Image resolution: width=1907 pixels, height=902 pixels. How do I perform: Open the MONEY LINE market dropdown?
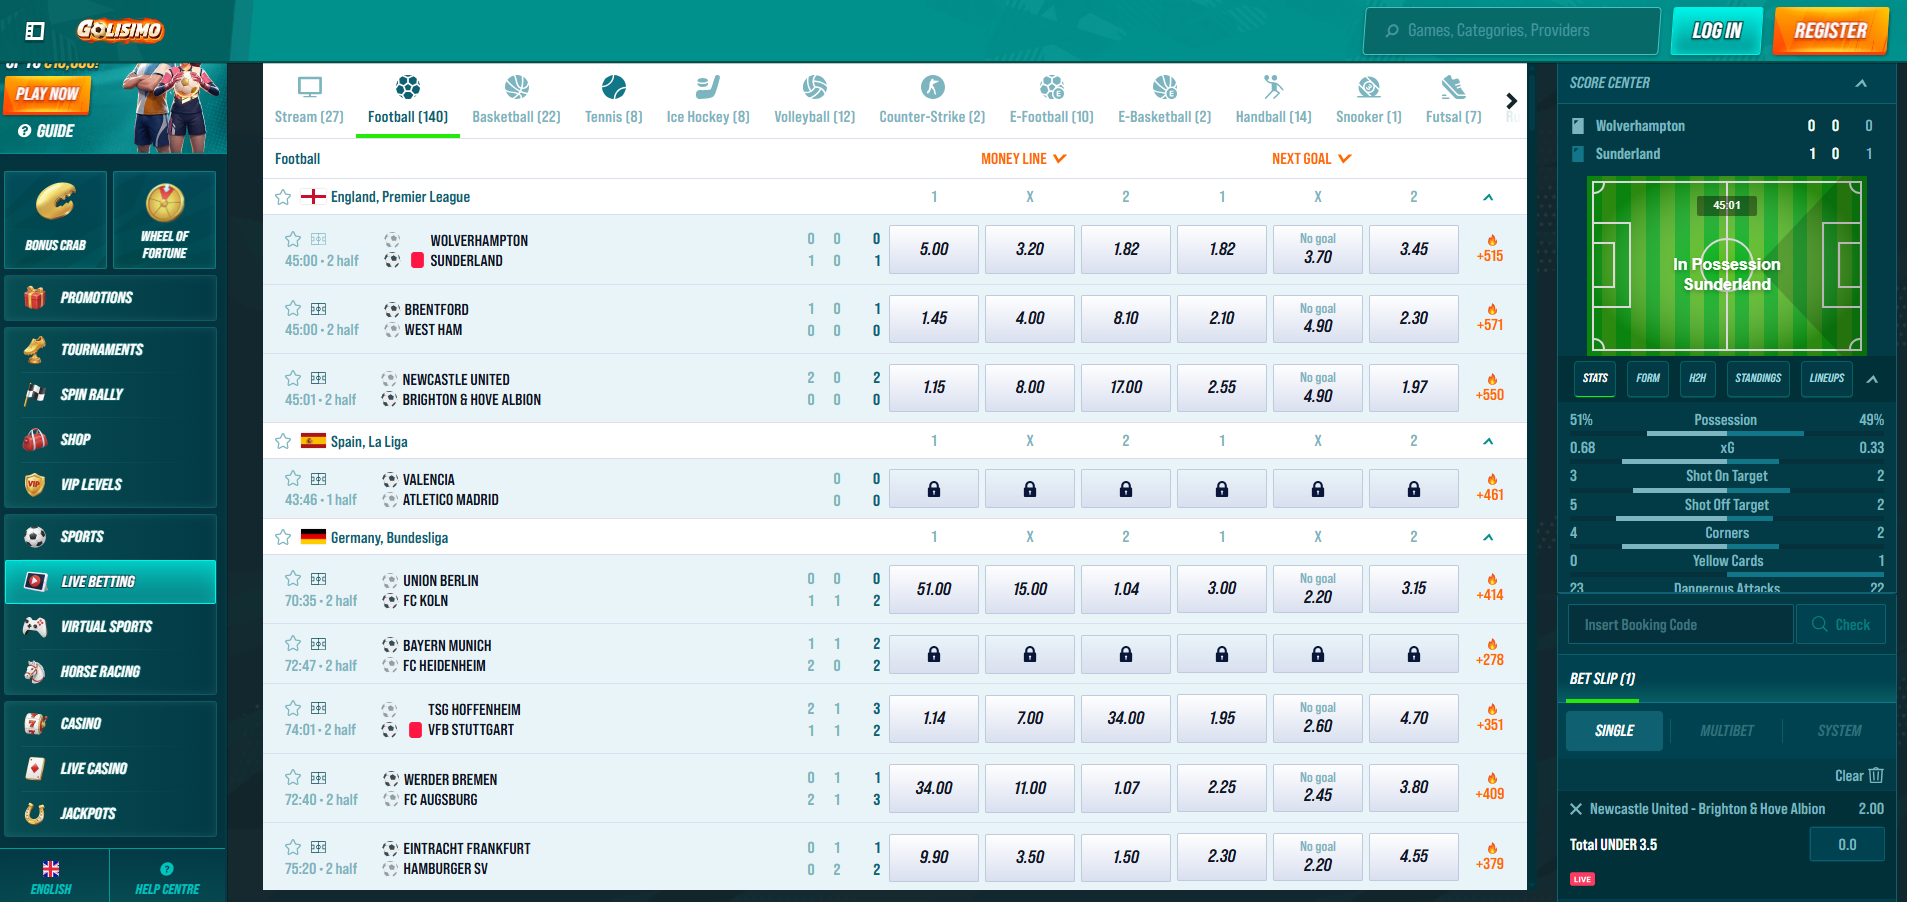pos(1024,158)
